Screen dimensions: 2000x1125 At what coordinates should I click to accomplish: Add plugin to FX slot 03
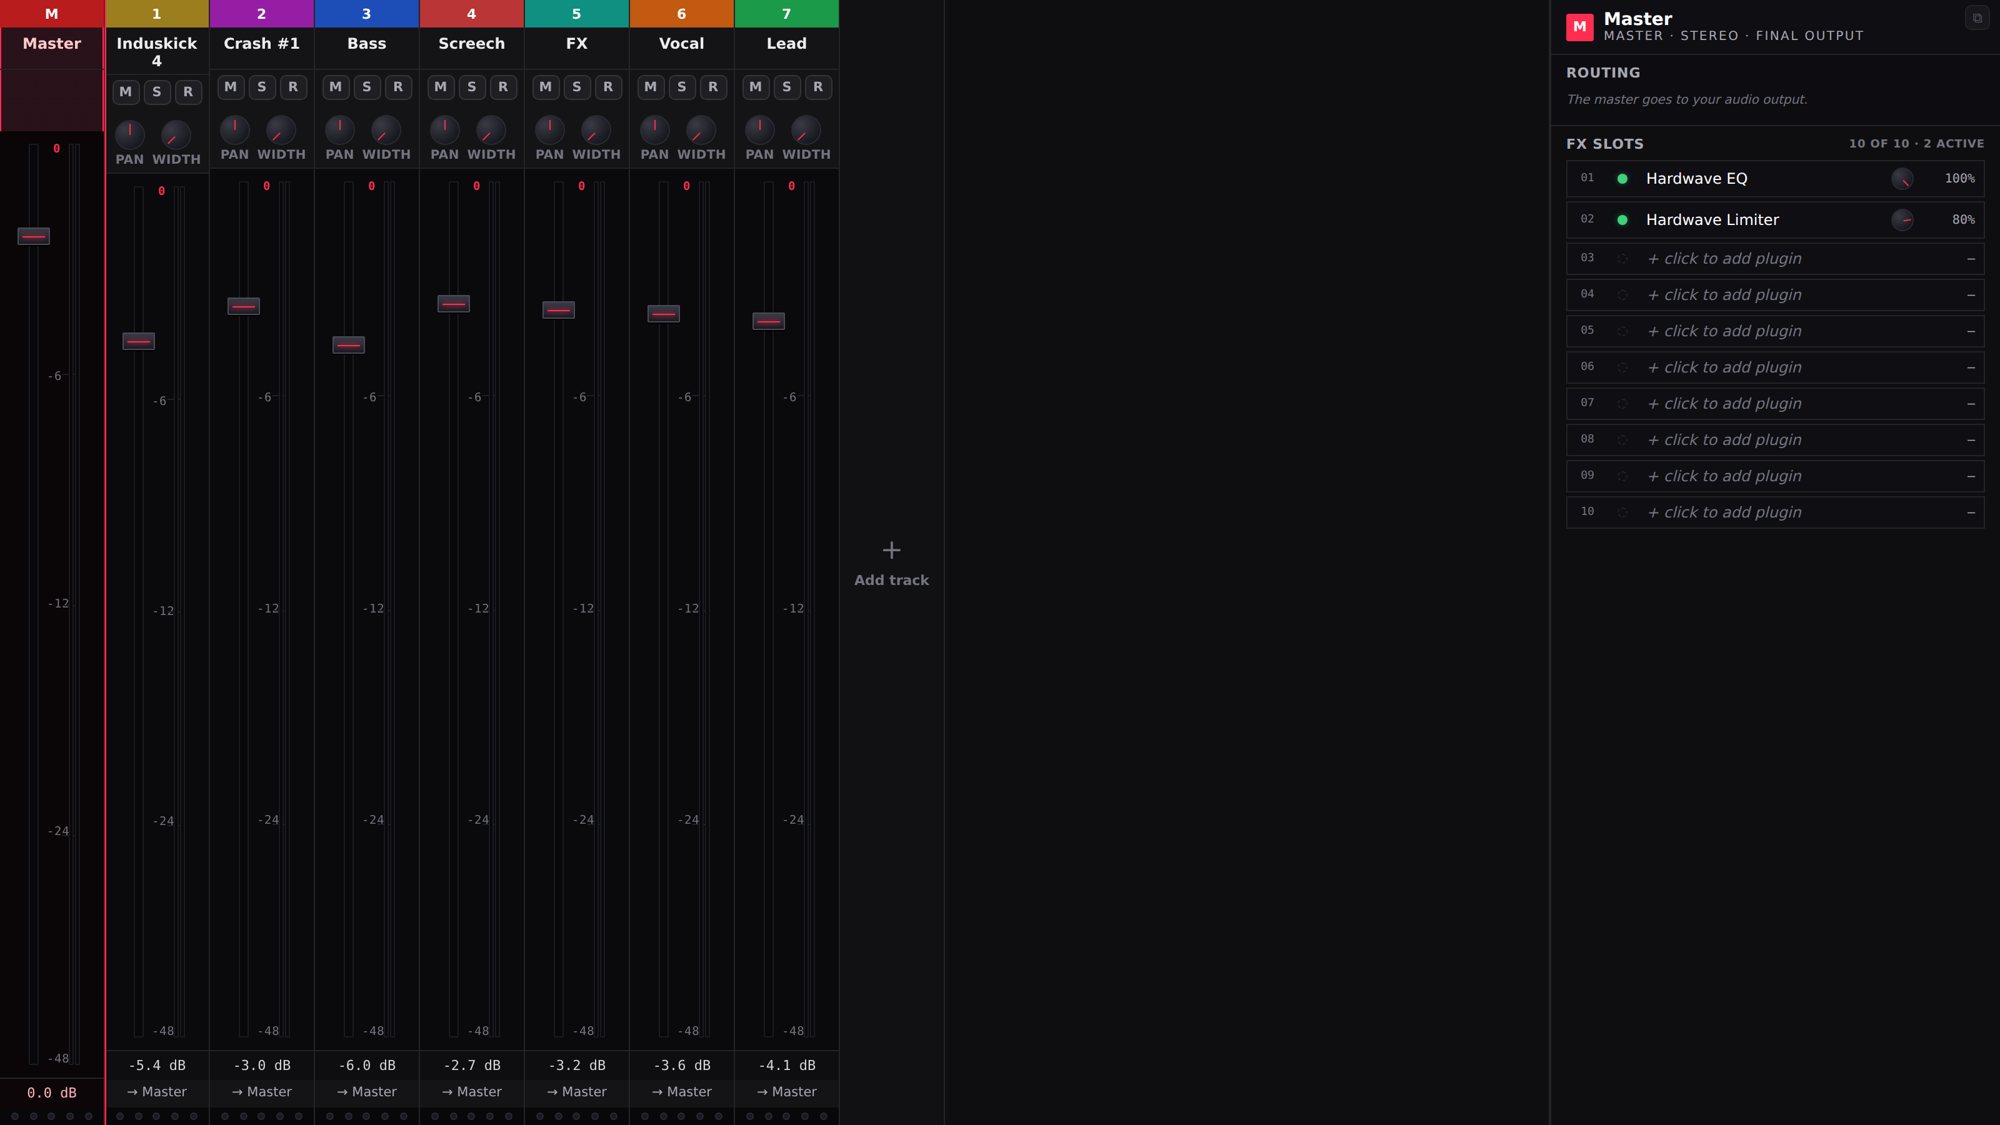(x=1775, y=259)
